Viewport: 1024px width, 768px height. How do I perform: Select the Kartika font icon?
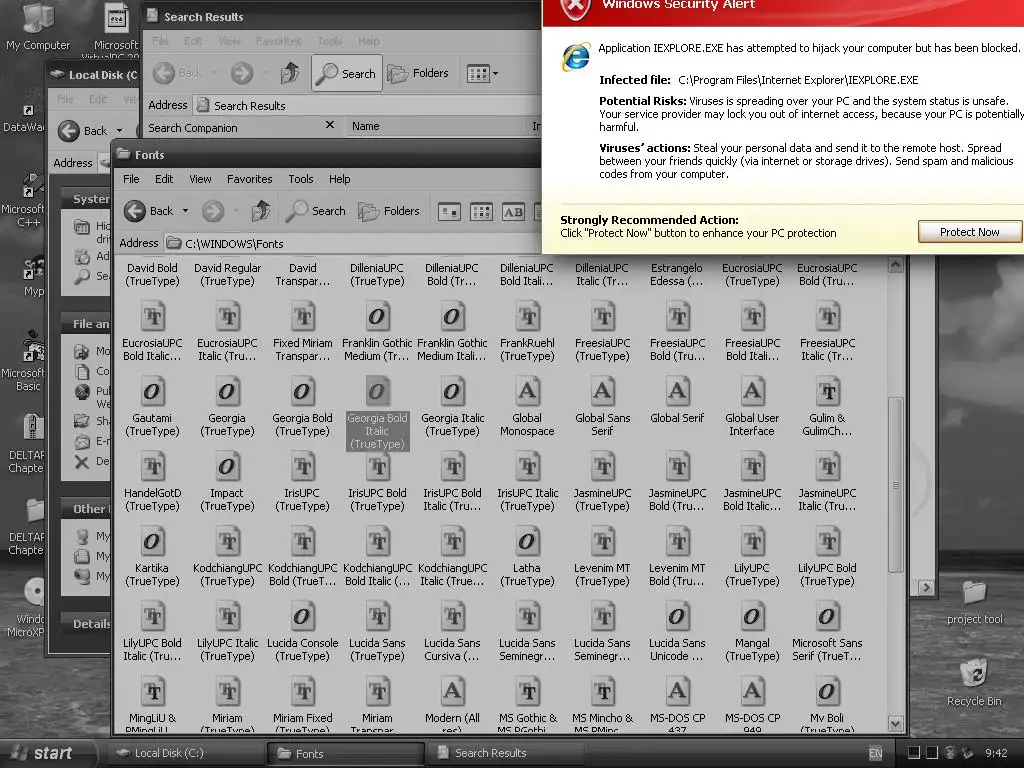(x=152, y=541)
